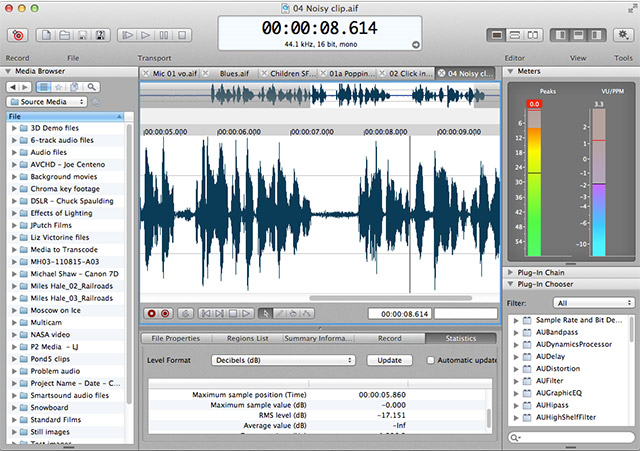Screen dimensions: 640x451
Task: Click the horizontal waveform scrollbar
Action: (x=391, y=298)
